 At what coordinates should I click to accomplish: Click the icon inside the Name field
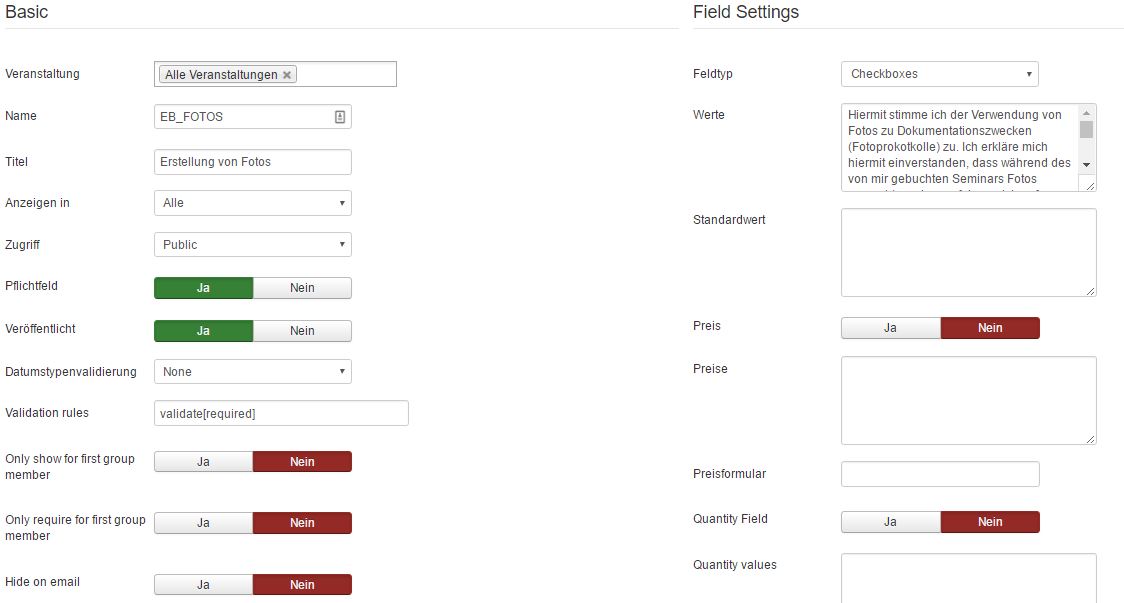(340, 117)
